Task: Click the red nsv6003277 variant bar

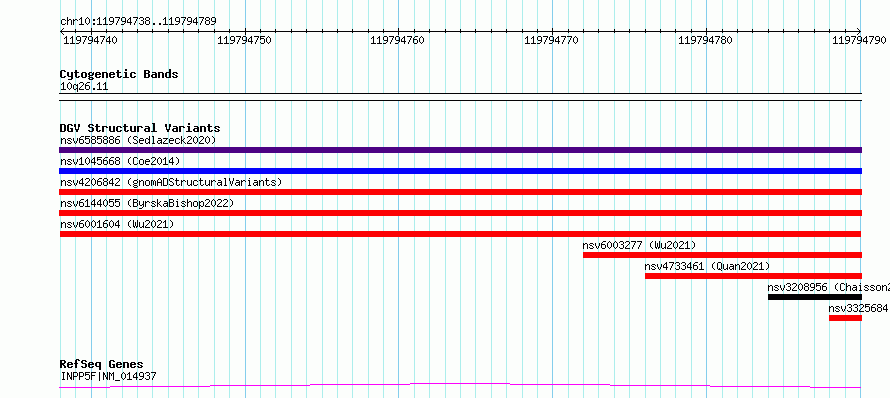Action: 722,255
